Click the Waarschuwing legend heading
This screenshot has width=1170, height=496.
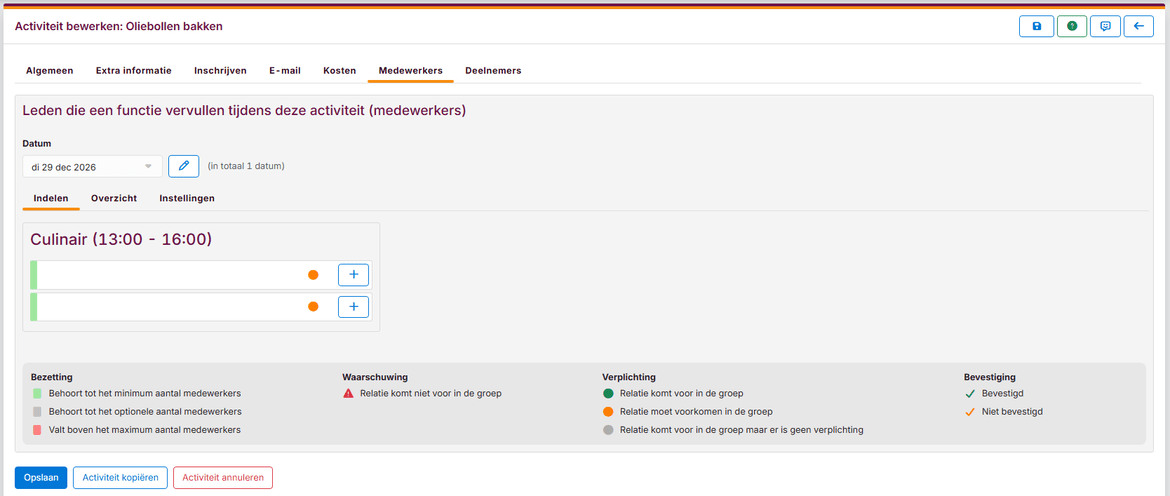click(375, 377)
